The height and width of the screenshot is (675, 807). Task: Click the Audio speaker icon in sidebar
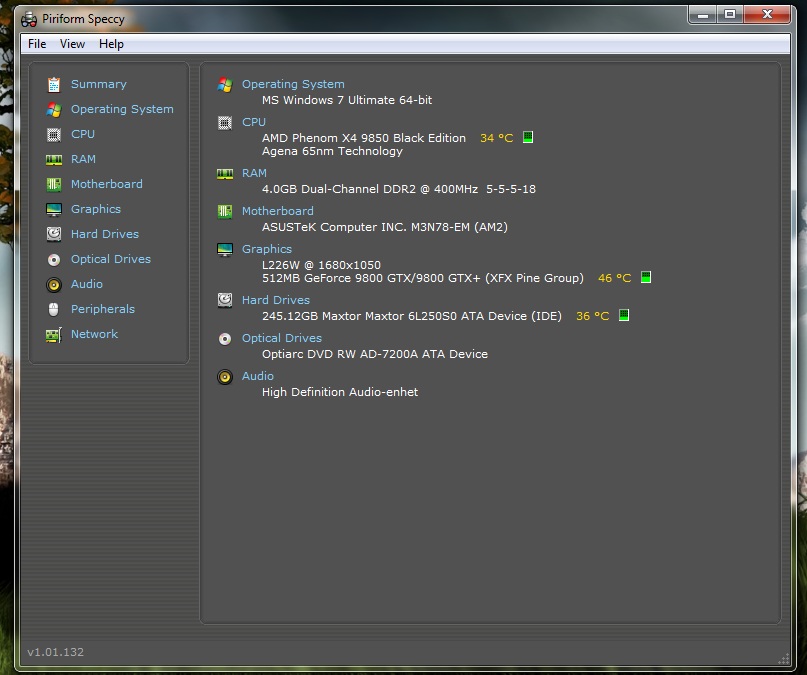tap(54, 285)
